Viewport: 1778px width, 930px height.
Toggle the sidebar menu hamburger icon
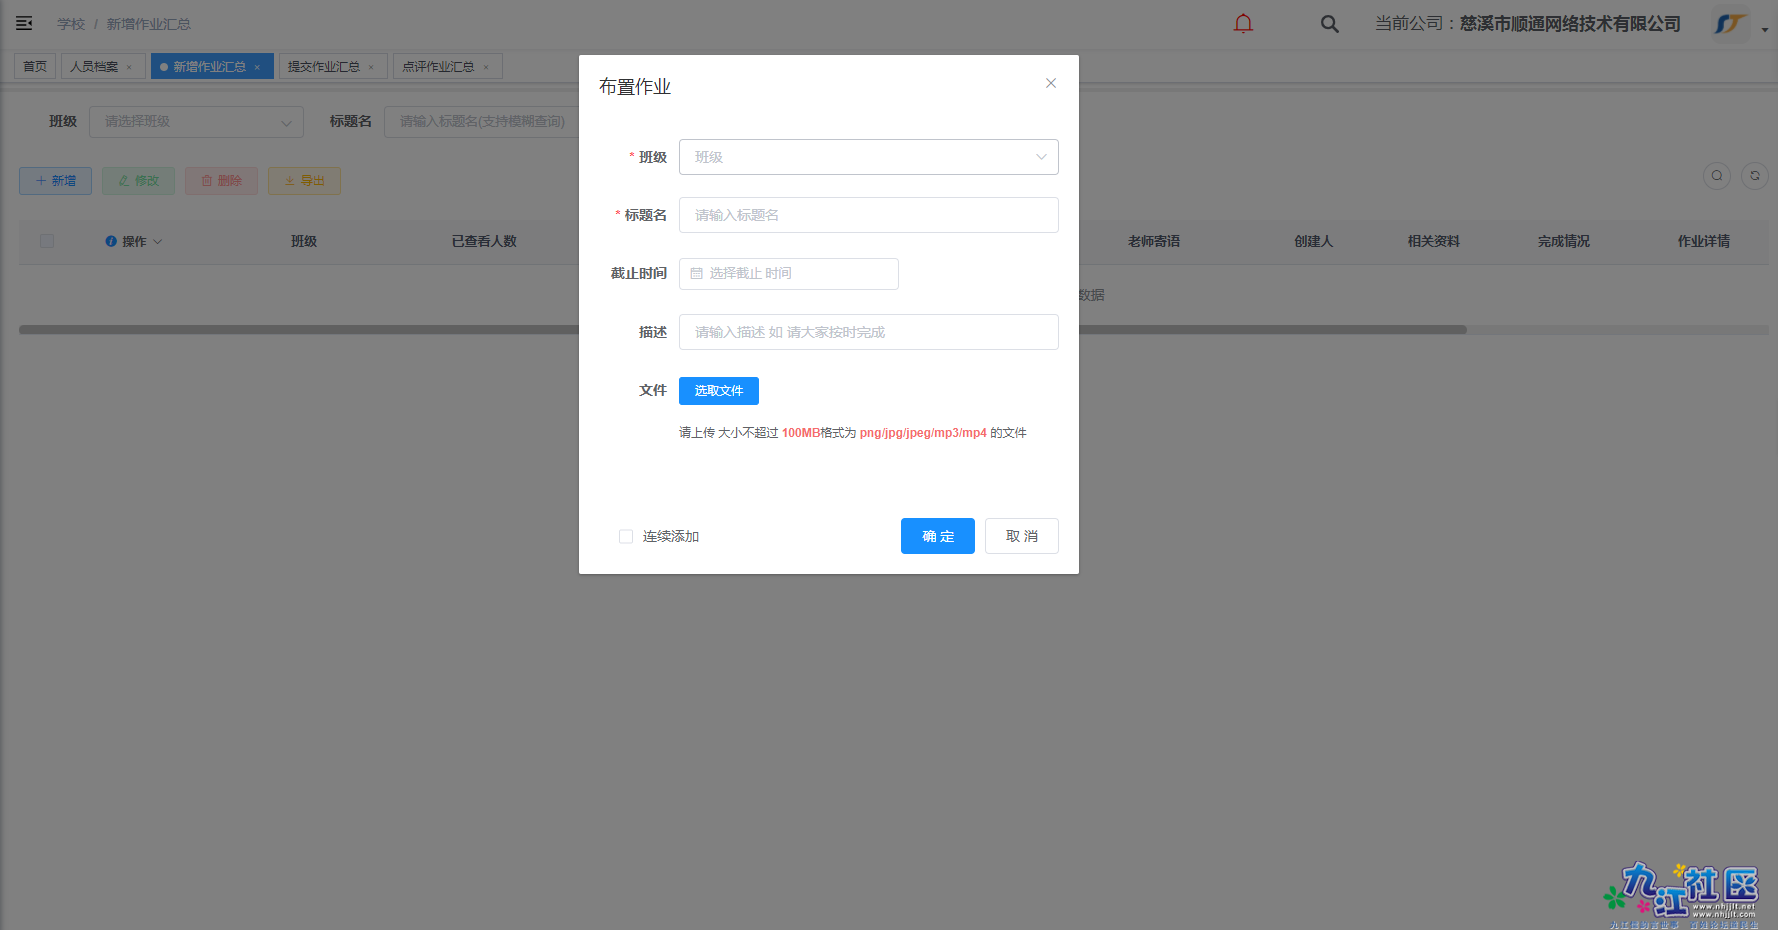[24, 23]
